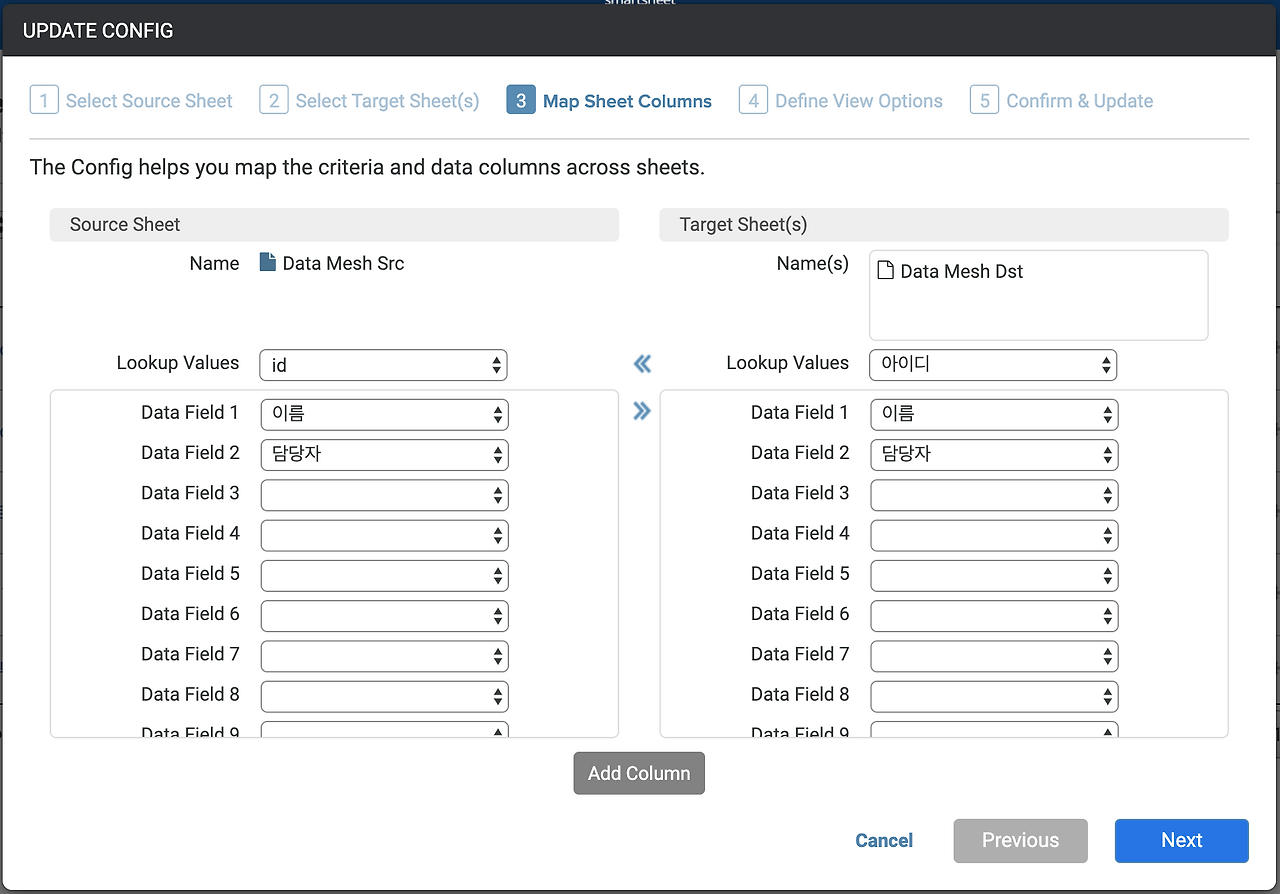The width and height of the screenshot is (1280, 894).
Task: Open source Lookup Values dropdown showing id
Action: [x=383, y=365]
